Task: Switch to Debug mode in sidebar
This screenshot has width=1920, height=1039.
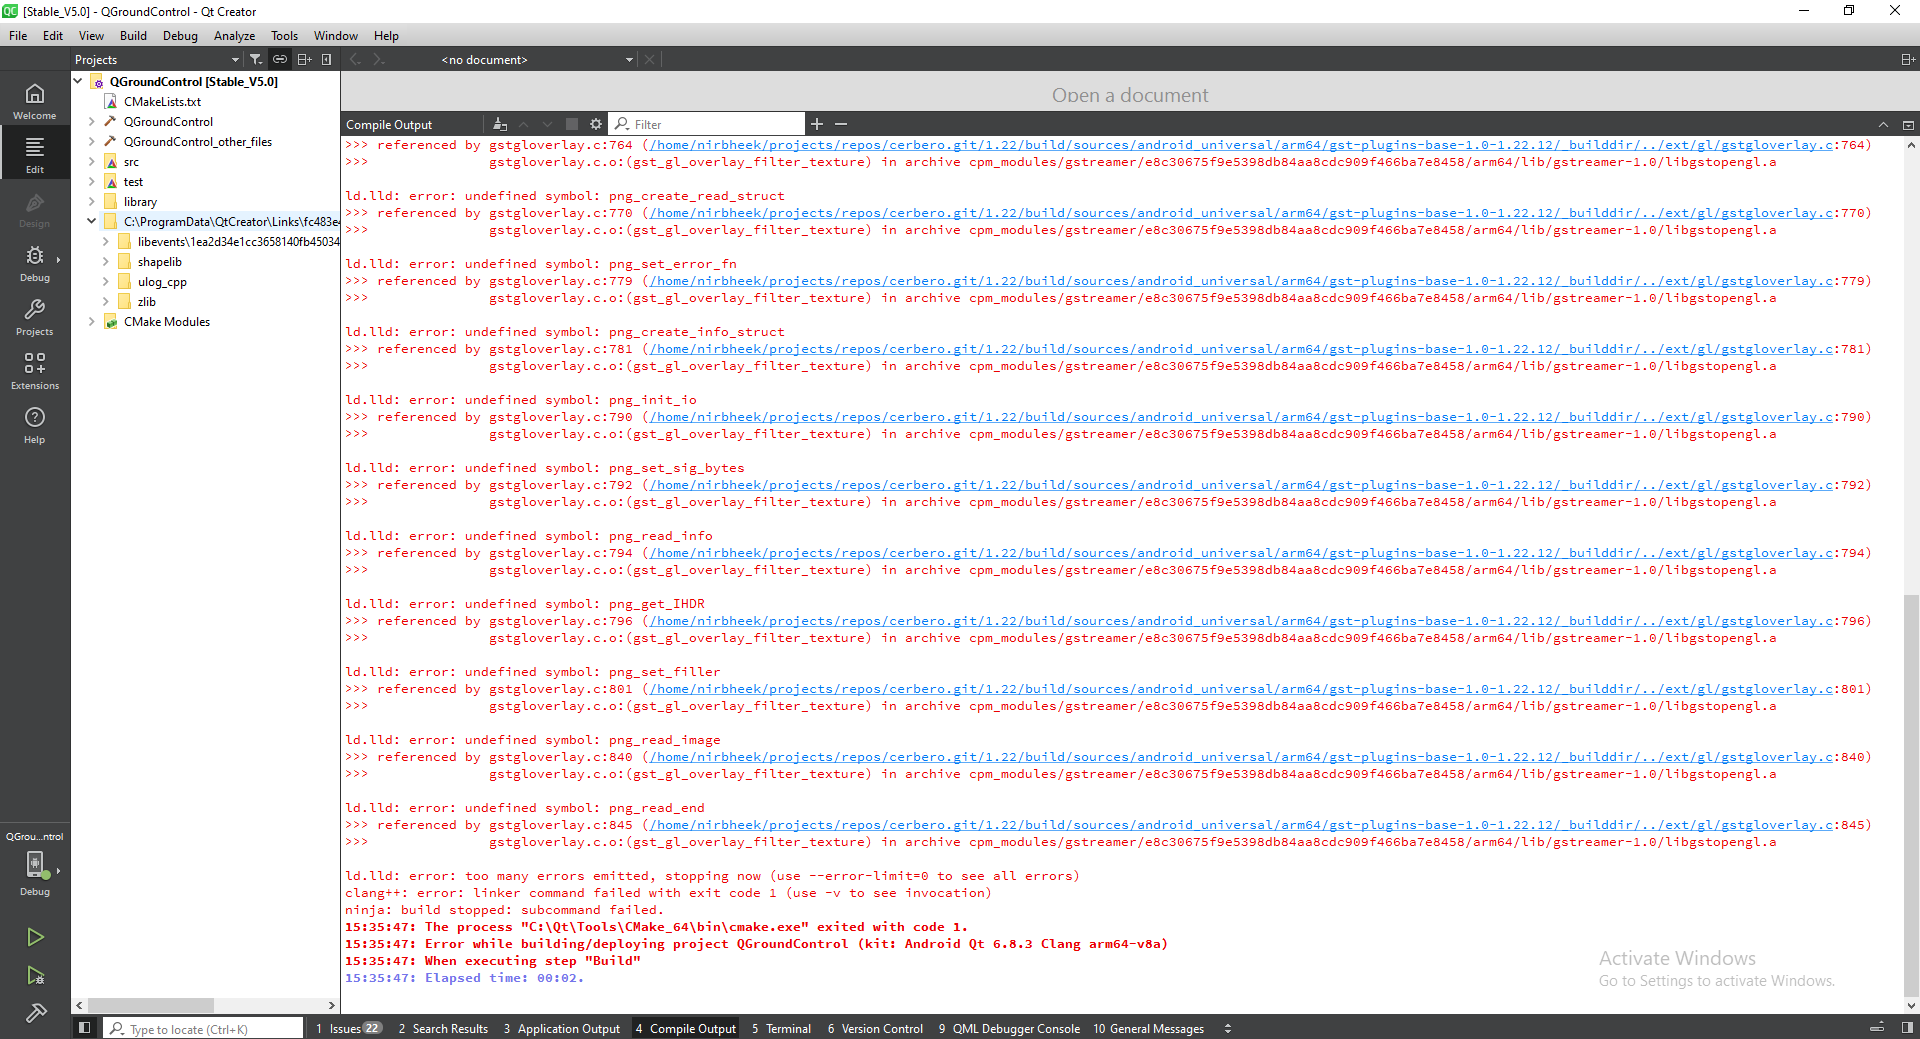Action: [35, 264]
